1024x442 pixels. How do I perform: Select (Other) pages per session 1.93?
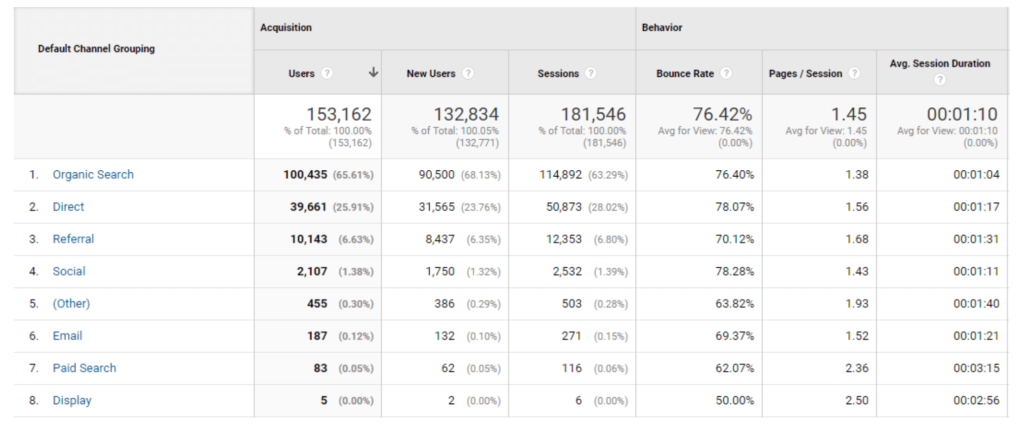857,304
